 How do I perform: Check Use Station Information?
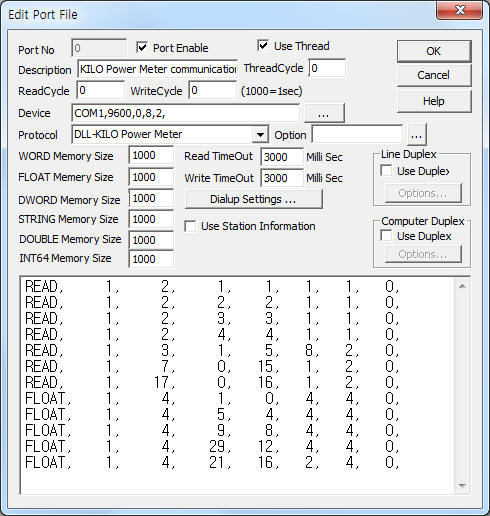coord(190,226)
